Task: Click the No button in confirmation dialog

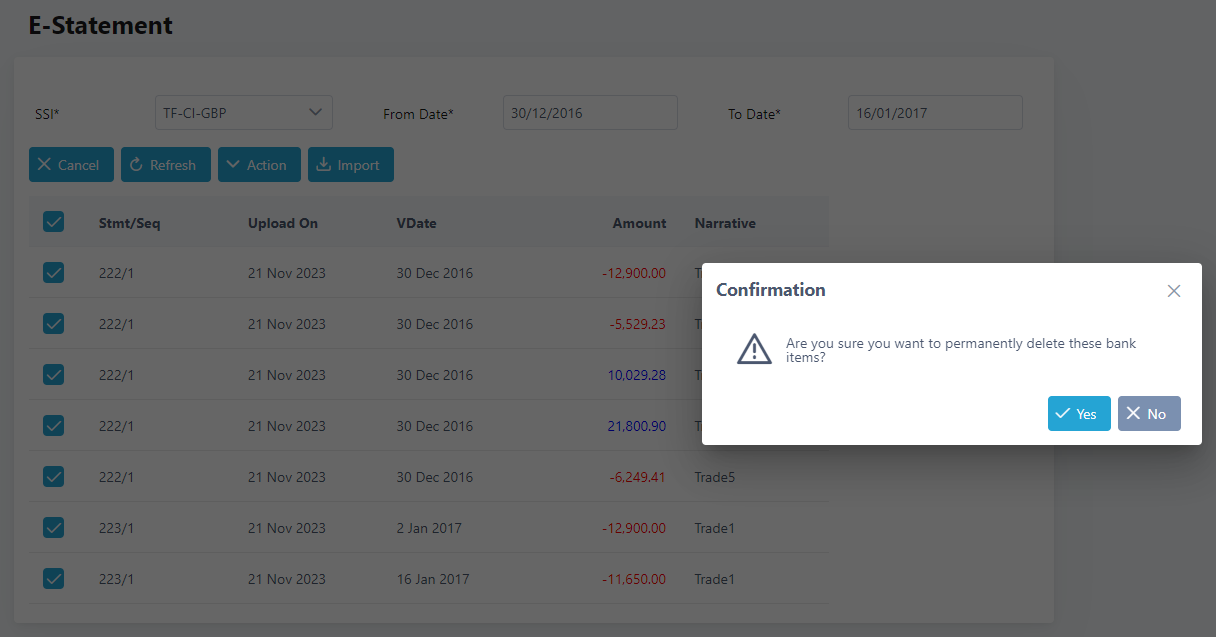Action: [x=1148, y=414]
